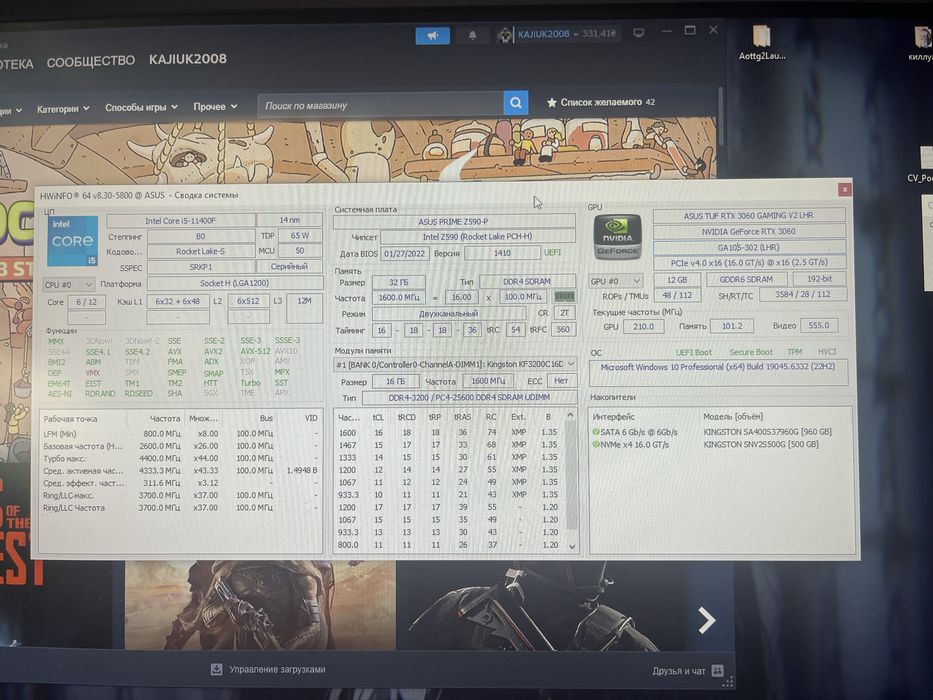Image resolution: width=933 pixels, height=700 pixels.
Task: Open Steam notifications bell
Action: (472, 35)
